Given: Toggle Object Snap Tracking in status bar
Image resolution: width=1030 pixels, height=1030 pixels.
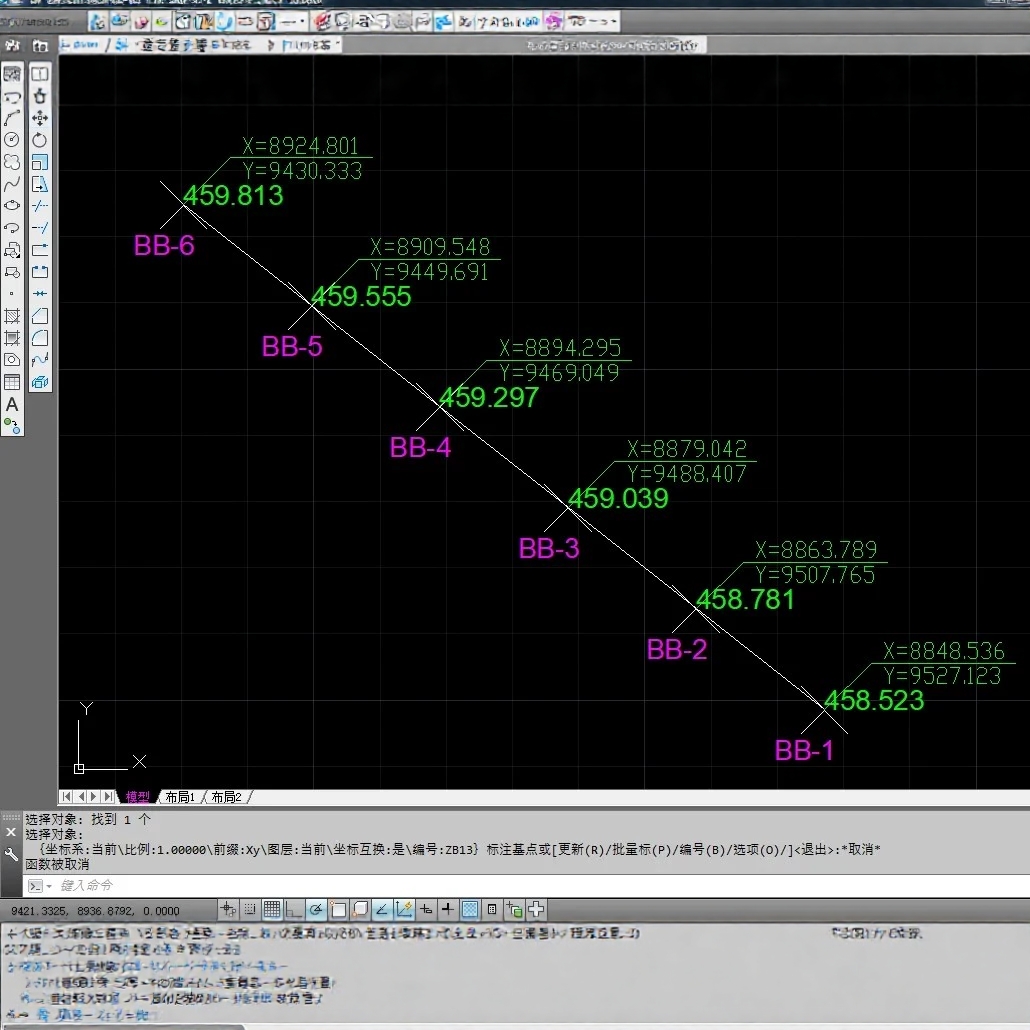Looking at the screenshot, I should pyautogui.click(x=382, y=910).
